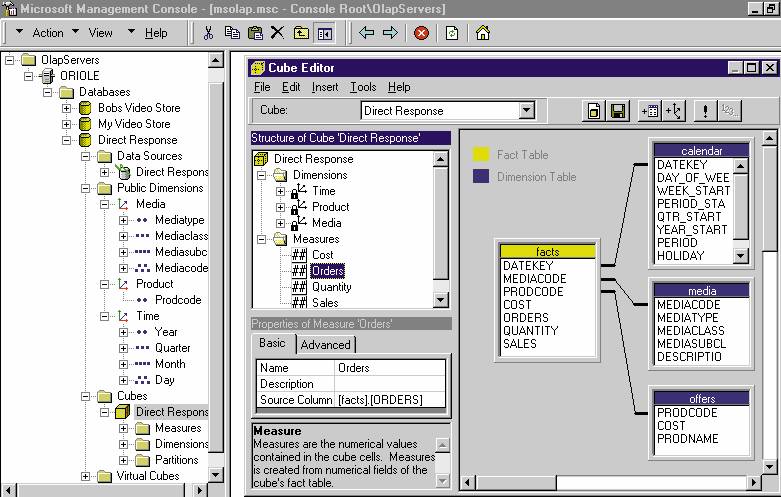Select the Prodcode level under Product
Viewport: 781px width, 497px height.
pyautogui.click(x=178, y=300)
